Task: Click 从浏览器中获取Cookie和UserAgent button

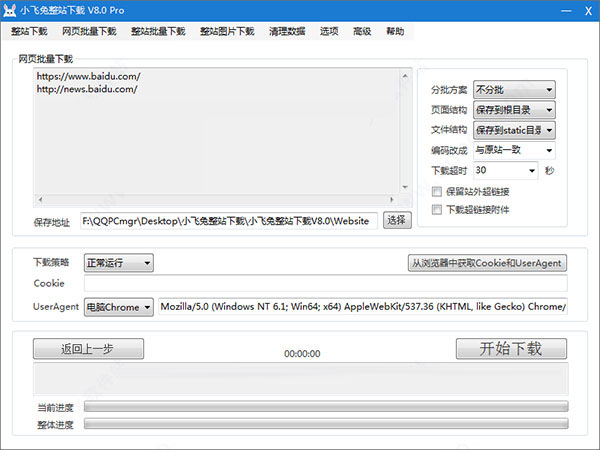Action: coord(487,263)
